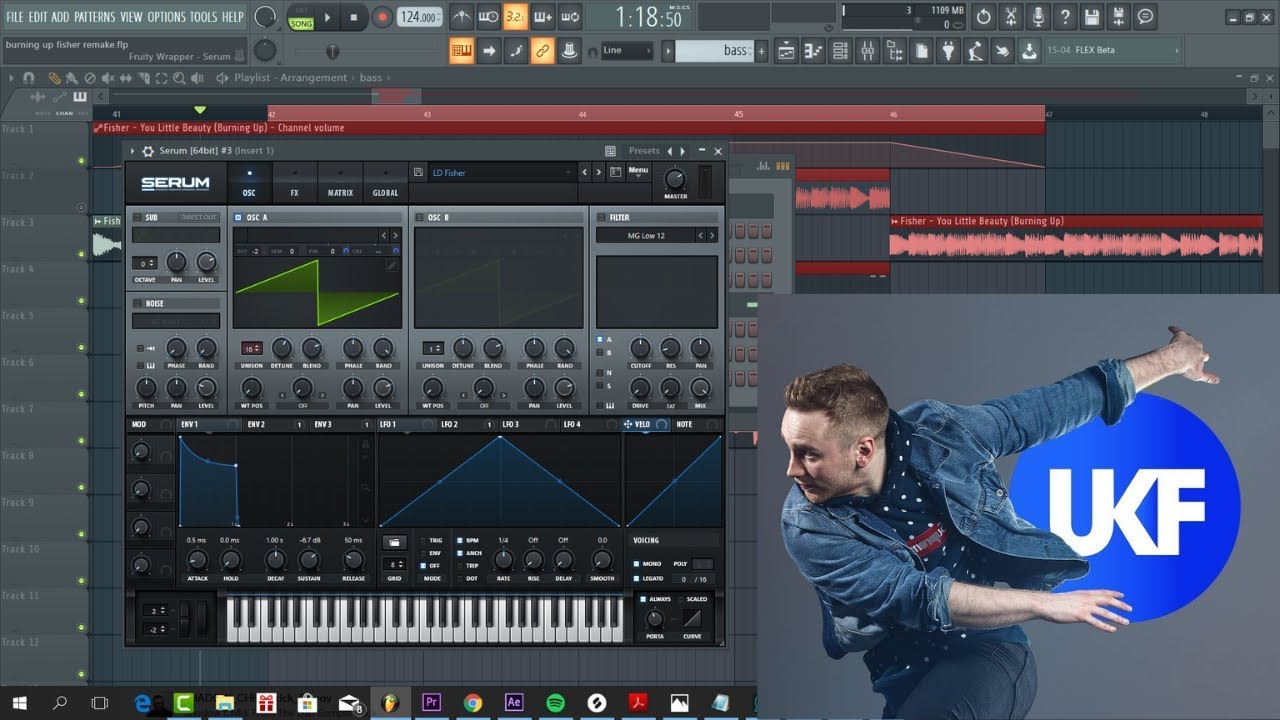Enable the SUB oscillator checkbox

(137, 217)
